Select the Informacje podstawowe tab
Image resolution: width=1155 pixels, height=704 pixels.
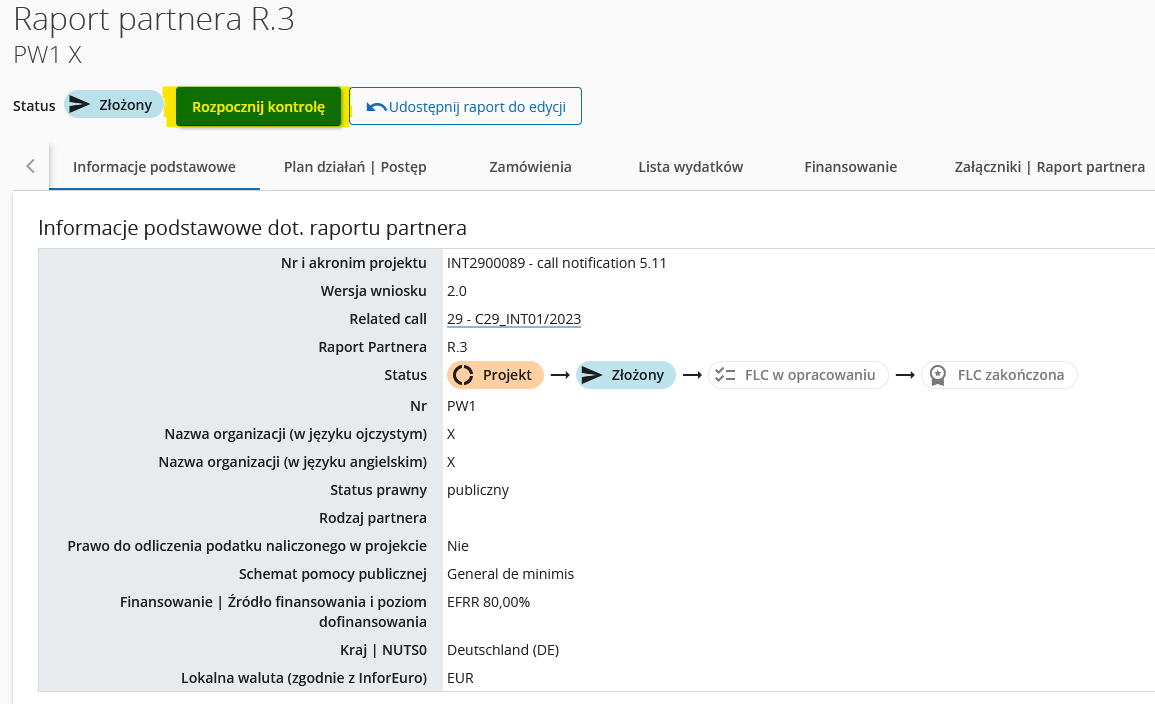(x=154, y=167)
